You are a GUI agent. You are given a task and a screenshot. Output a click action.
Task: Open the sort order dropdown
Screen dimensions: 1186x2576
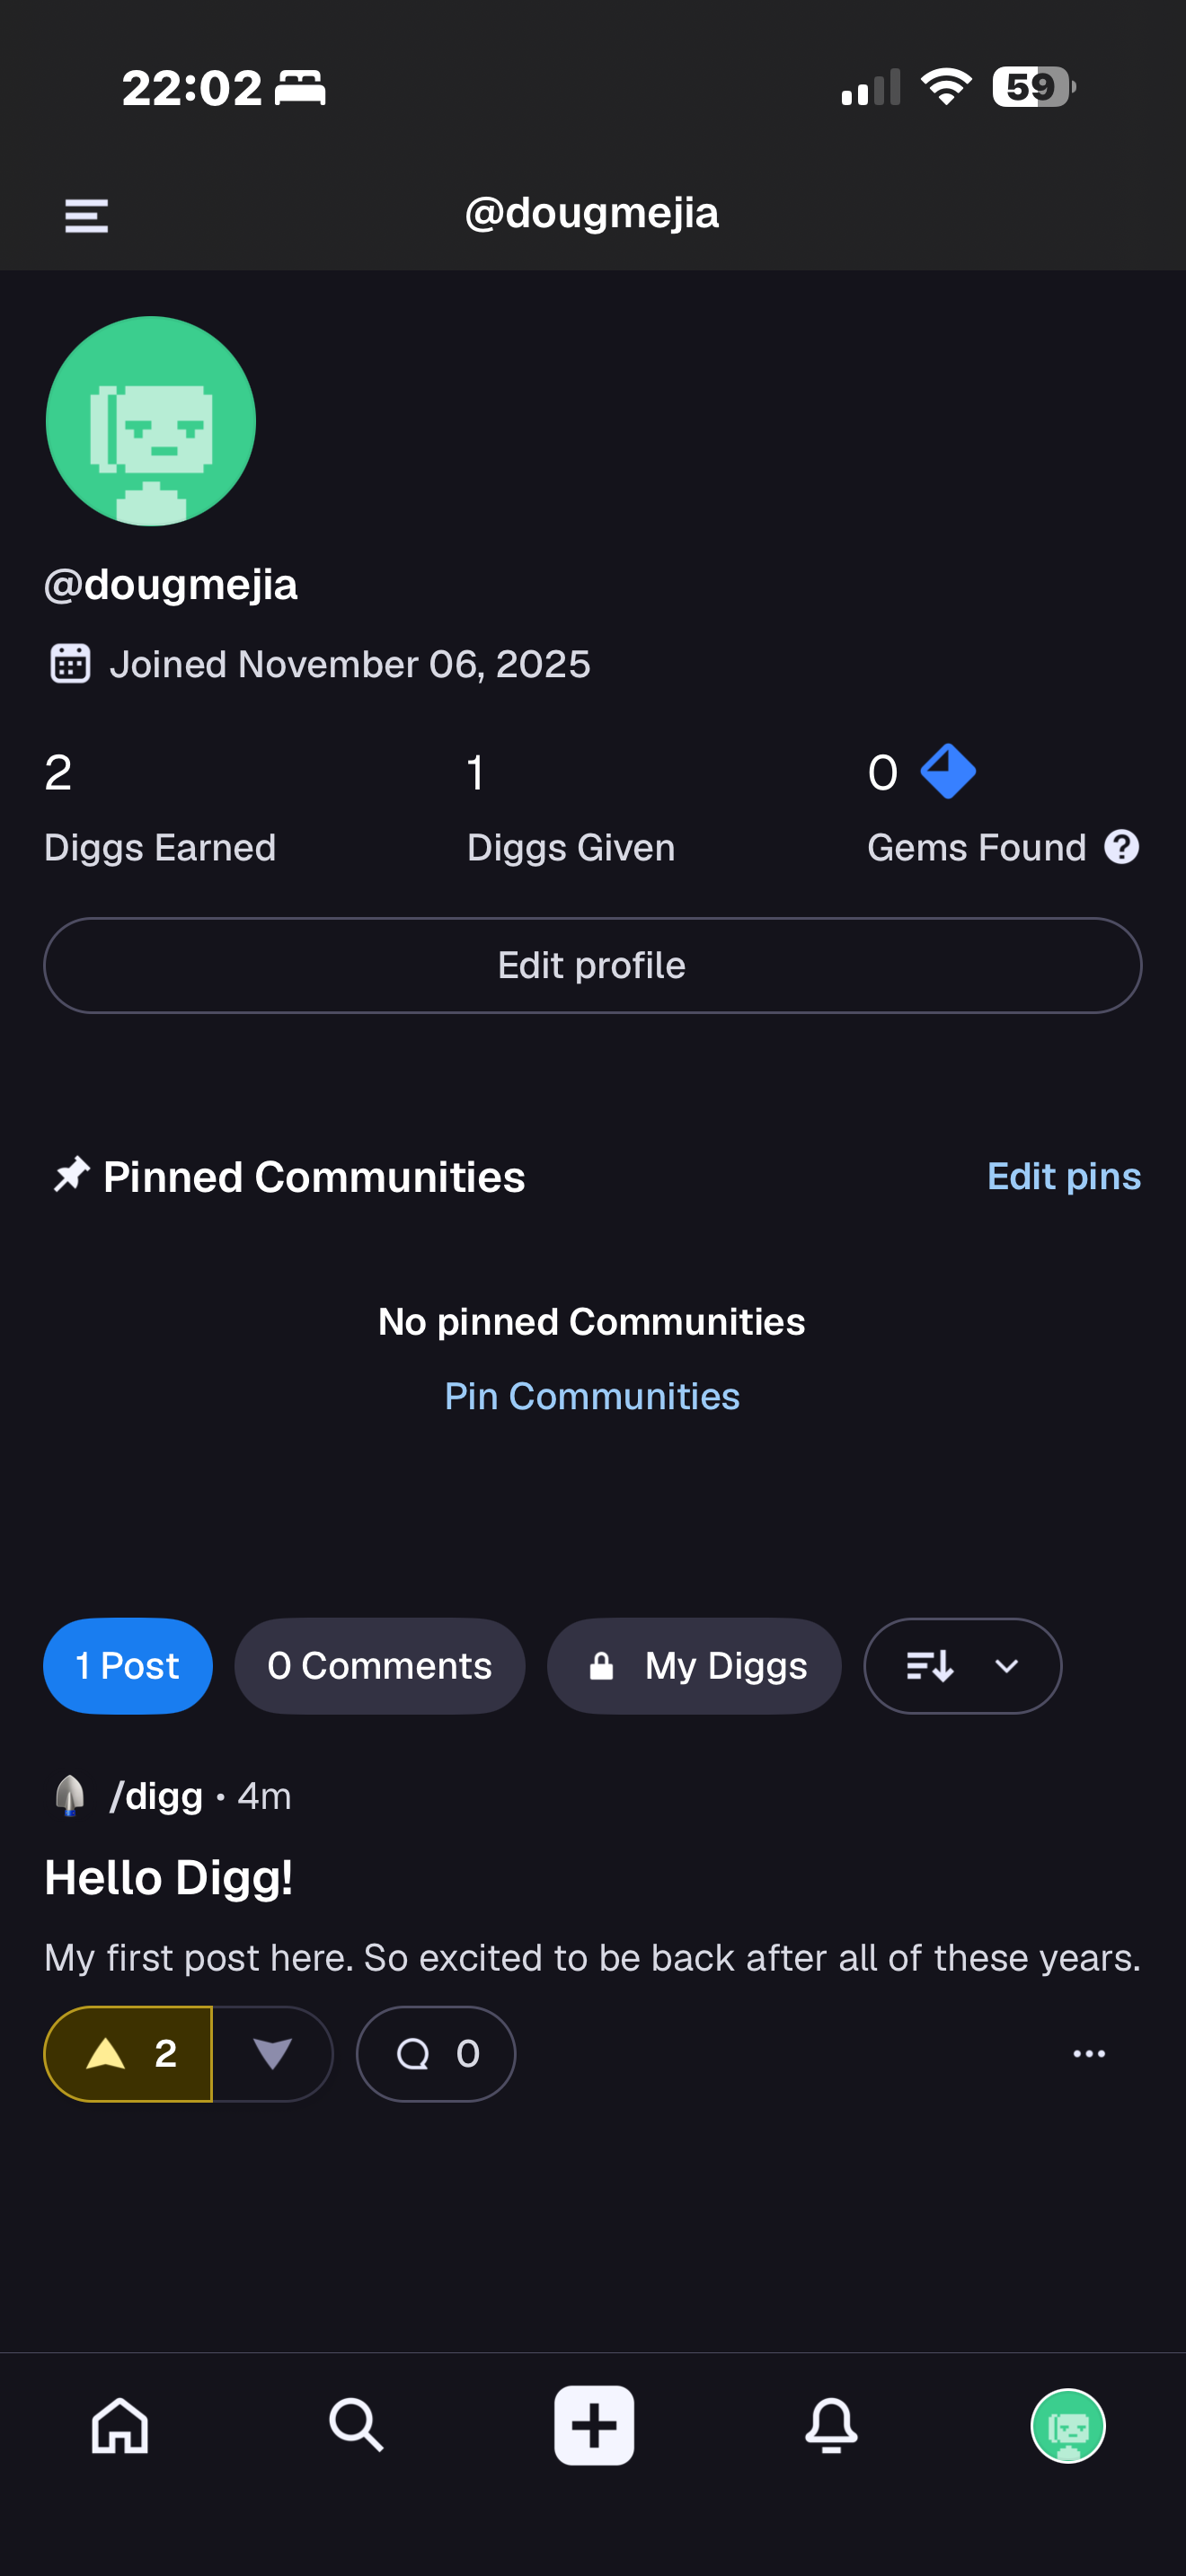962,1666
